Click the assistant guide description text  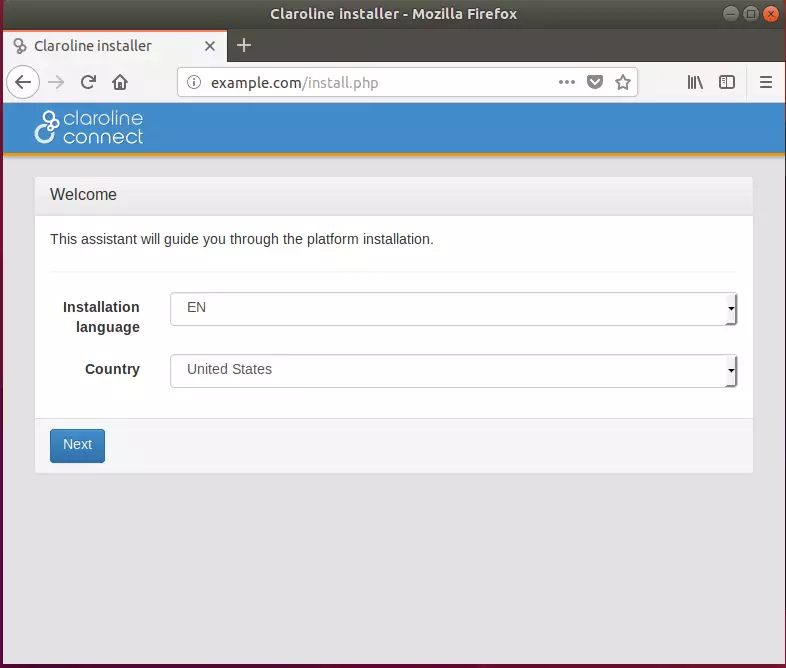tap(242, 239)
